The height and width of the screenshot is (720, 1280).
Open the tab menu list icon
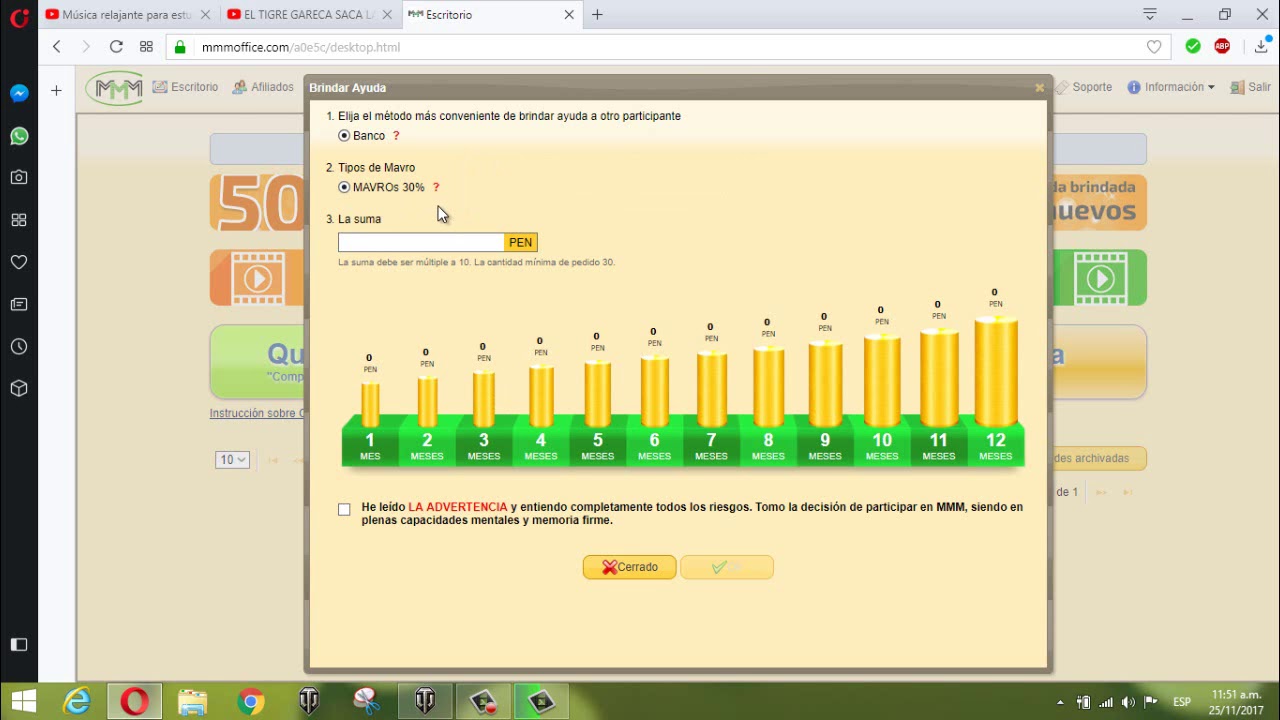tap(1150, 15)
